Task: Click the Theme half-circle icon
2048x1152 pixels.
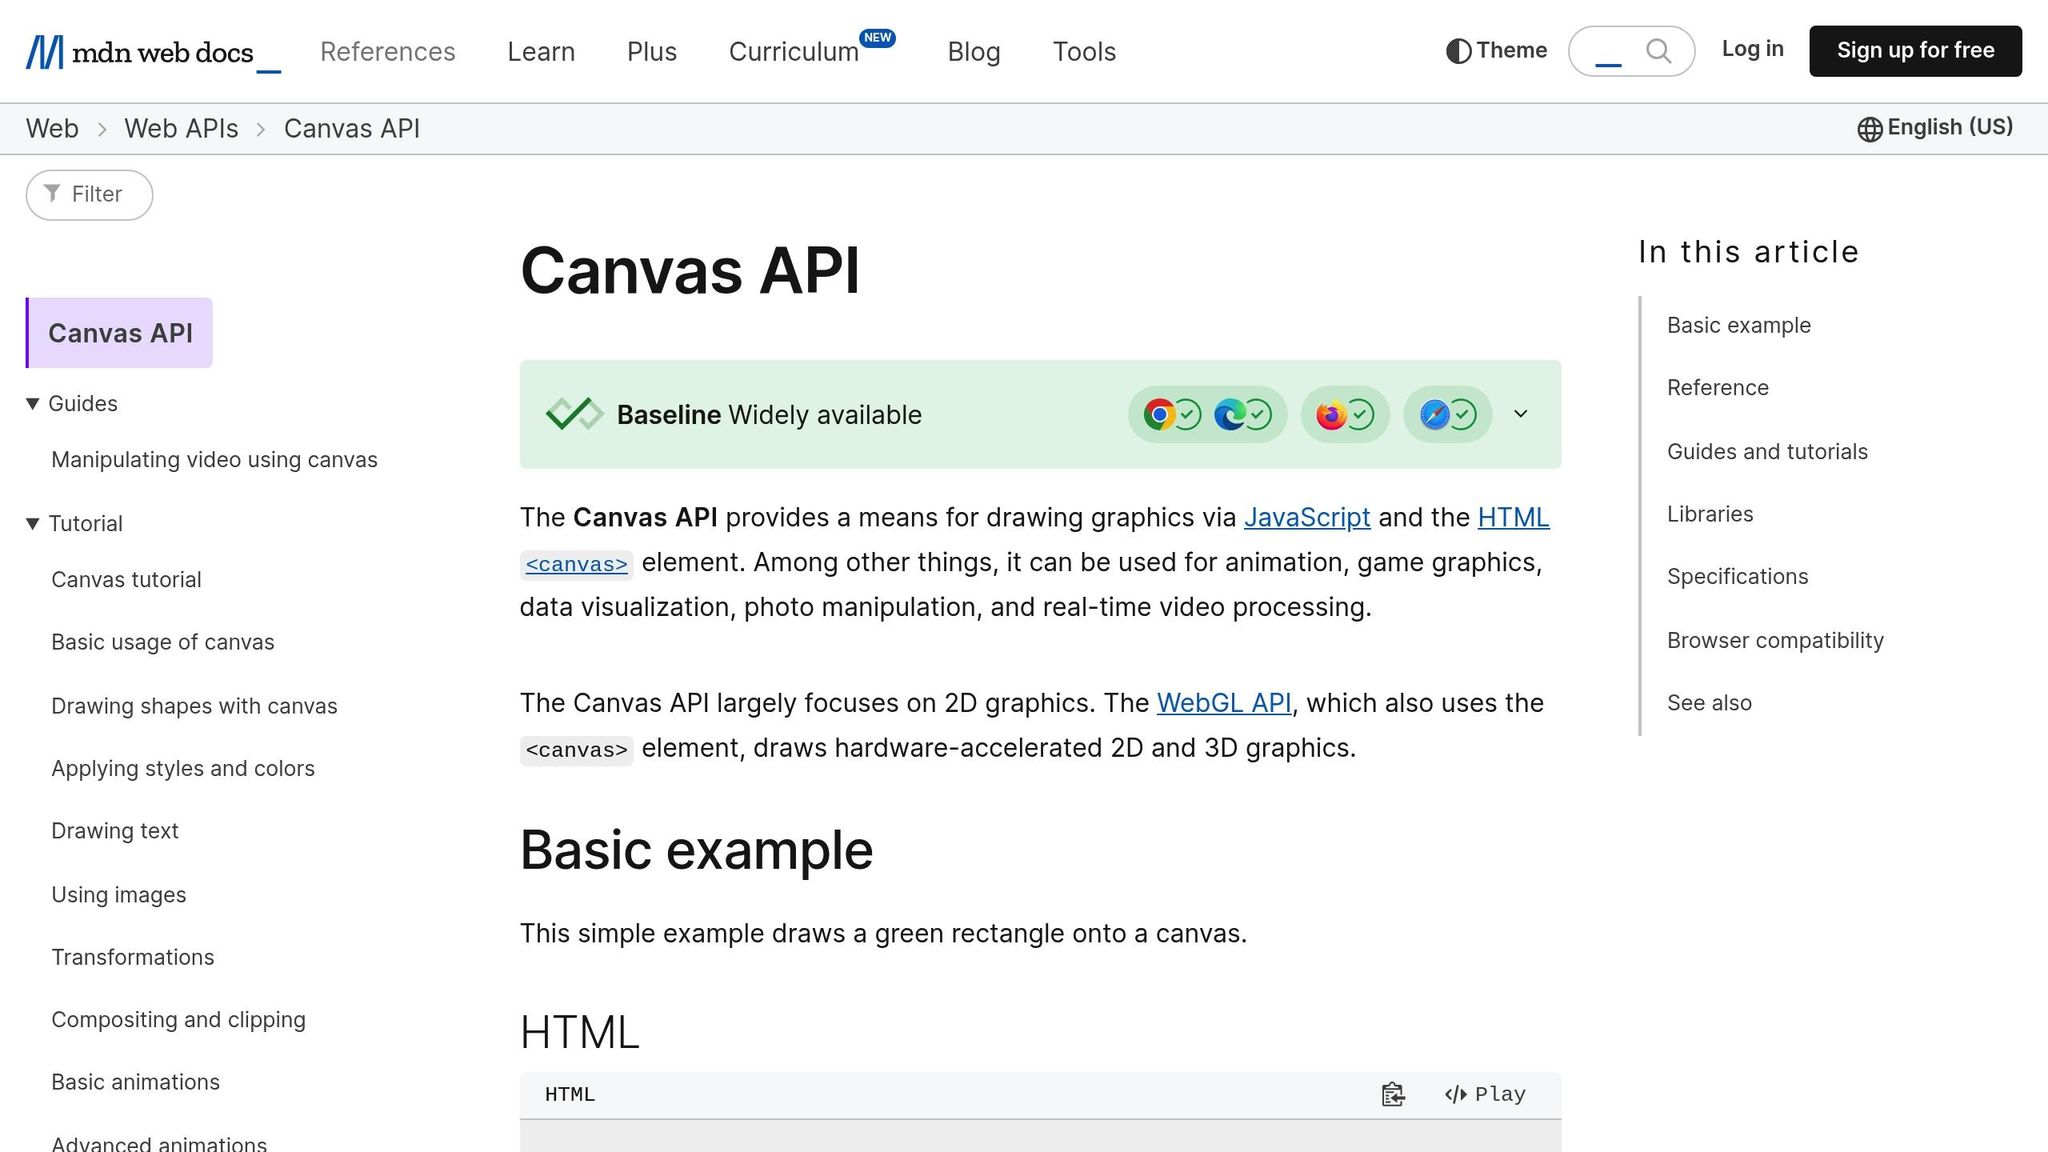Action: tap(1458, 51)
